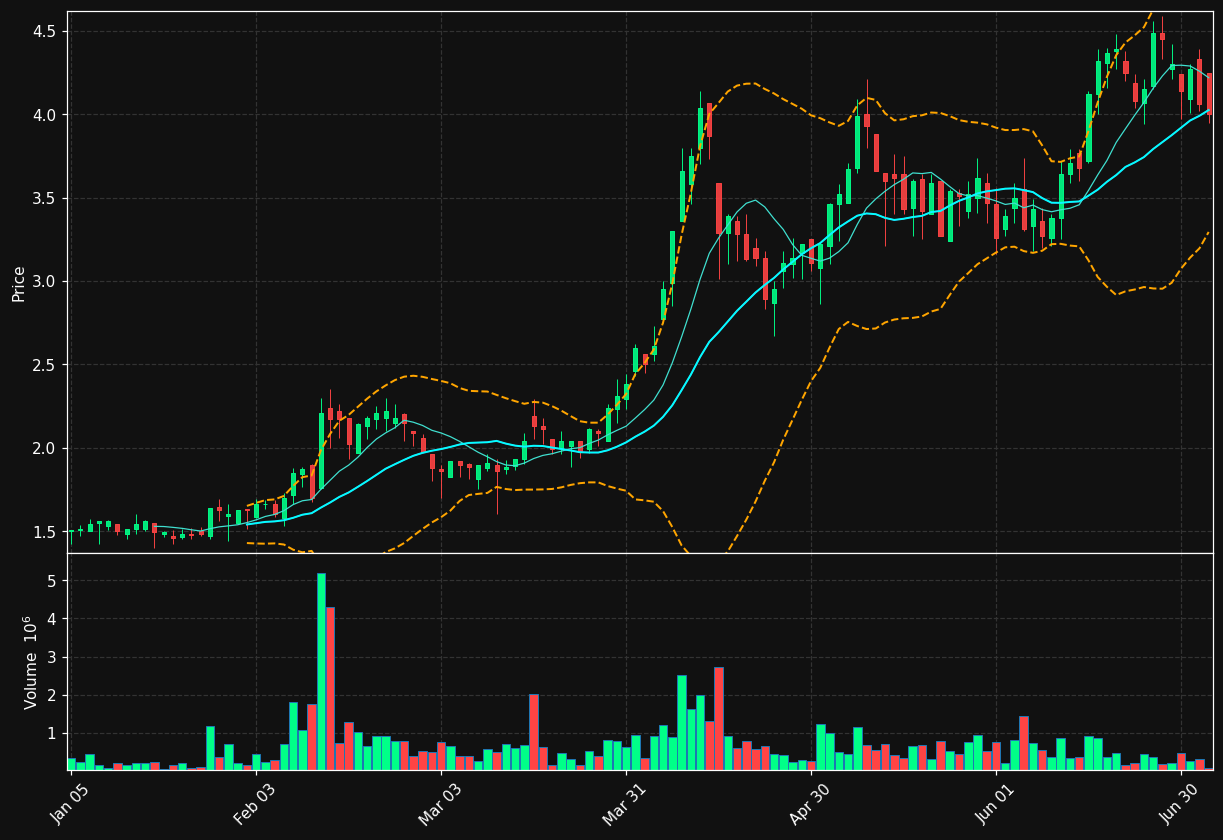Viewport: 1223px width, 840px height.
Task: Click the "Feb 03" date label
Action: point(254,803)
